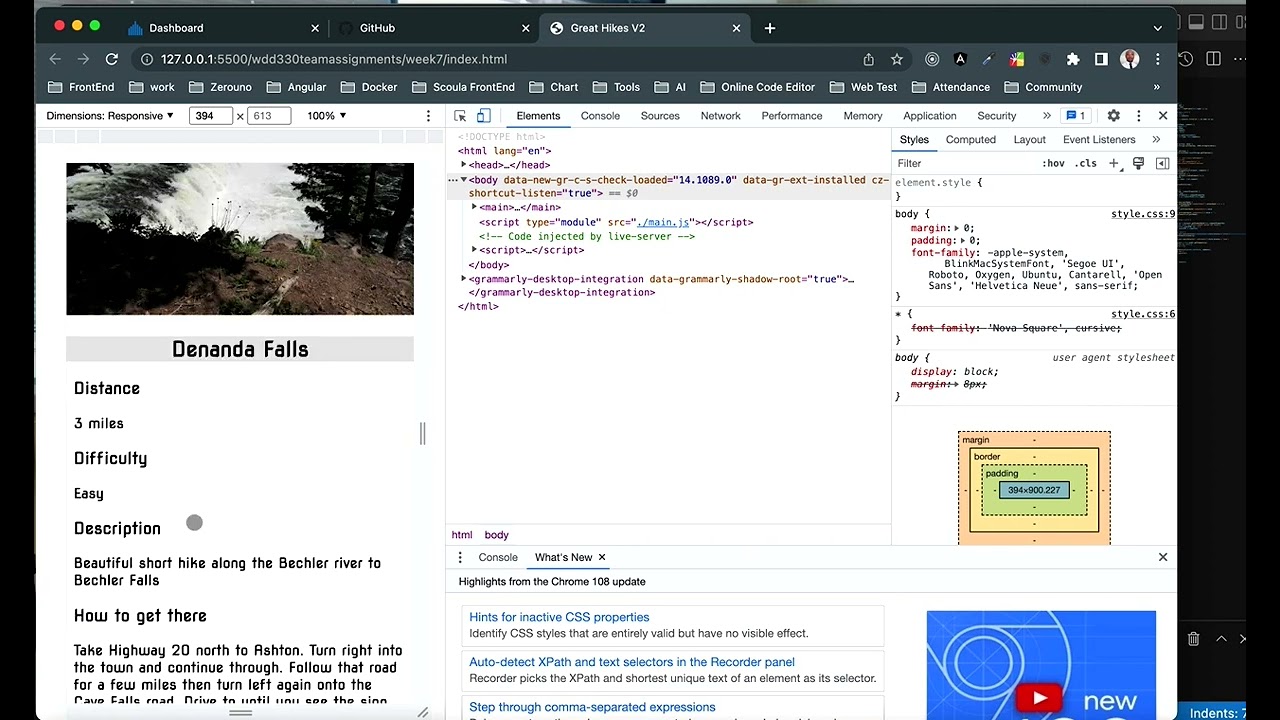Image resolution: width=1280 pixels, height=720 pixels.
Task: Open drawer more tools menu
Action: tap(460, 557)
